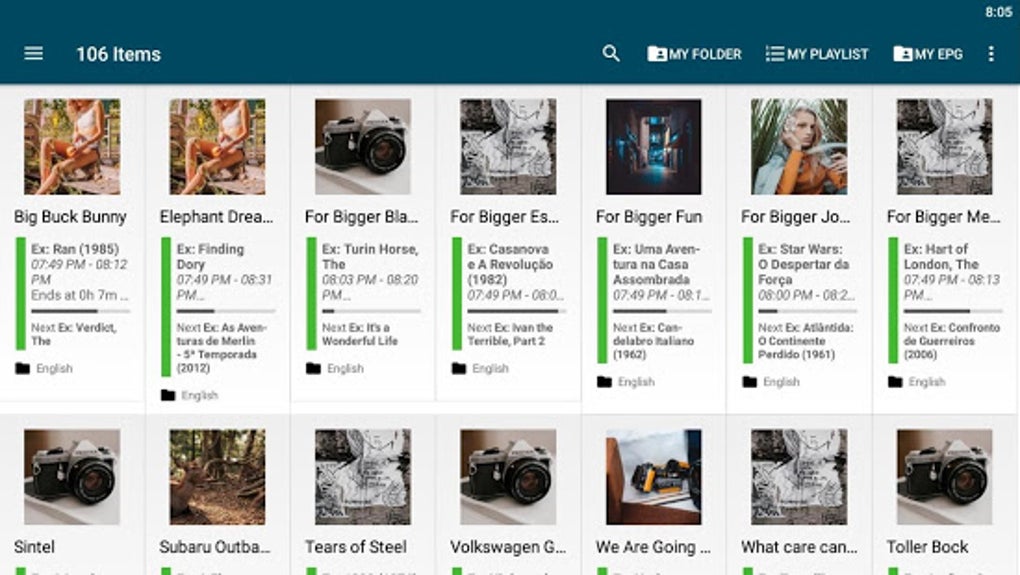
Task: Click the My Playlist list icon
Action: (x=774, y=54)
